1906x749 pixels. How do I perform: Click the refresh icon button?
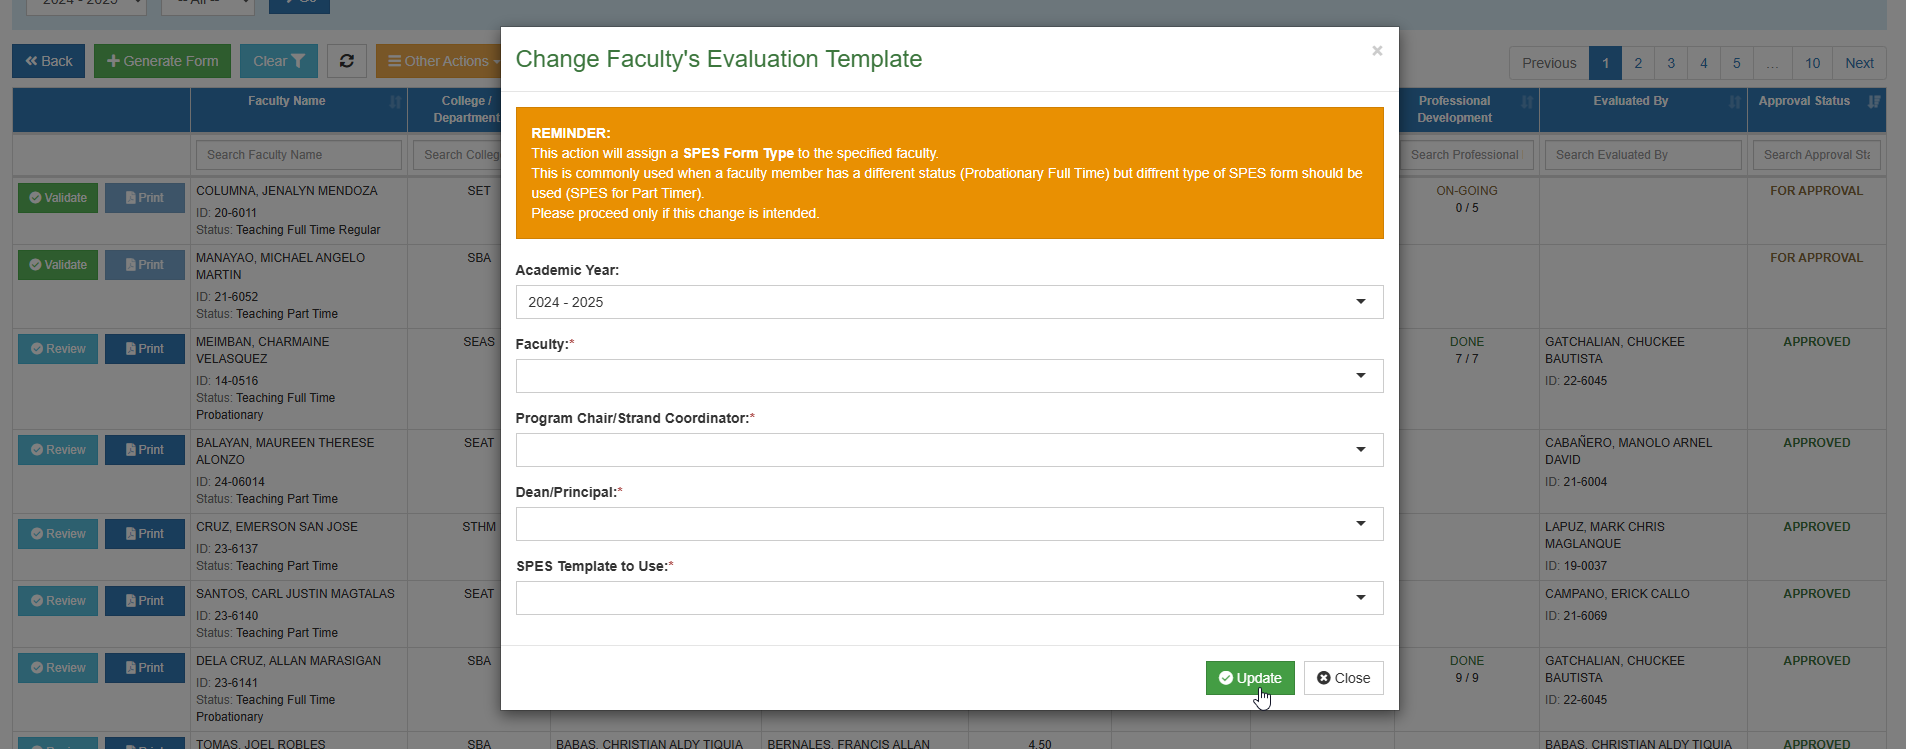click(x=347, y=61)
